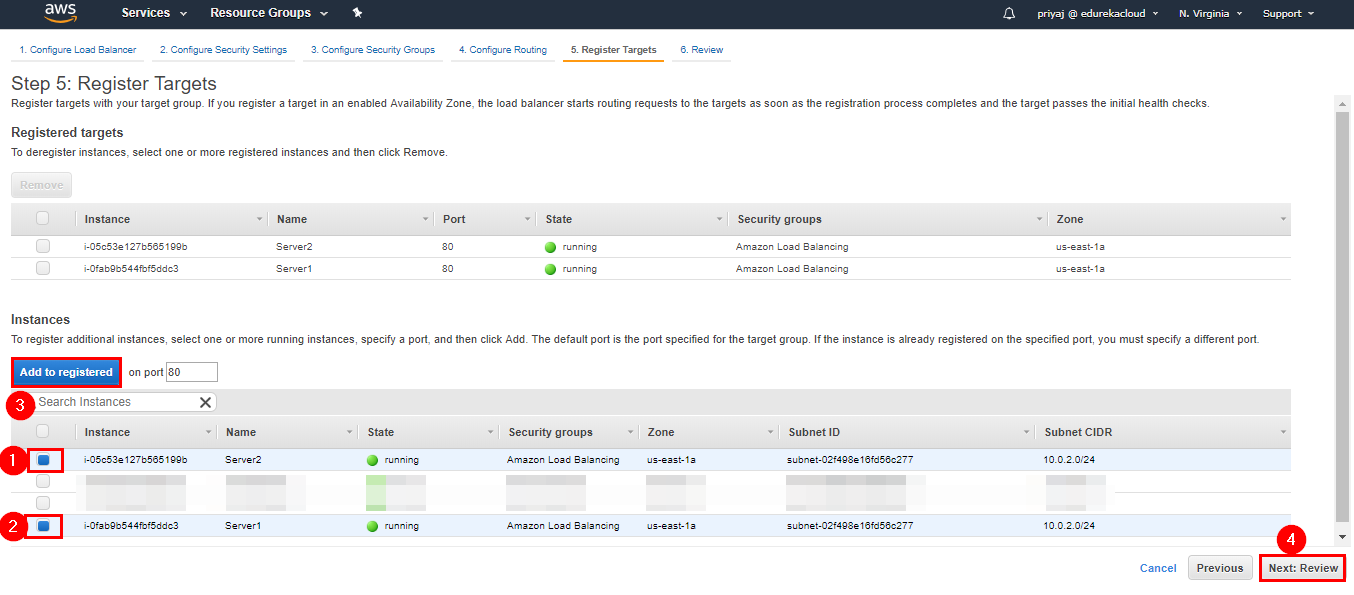
Task: Click the Add to registered button
Action: pyautogui.click(x=65, y=371)
